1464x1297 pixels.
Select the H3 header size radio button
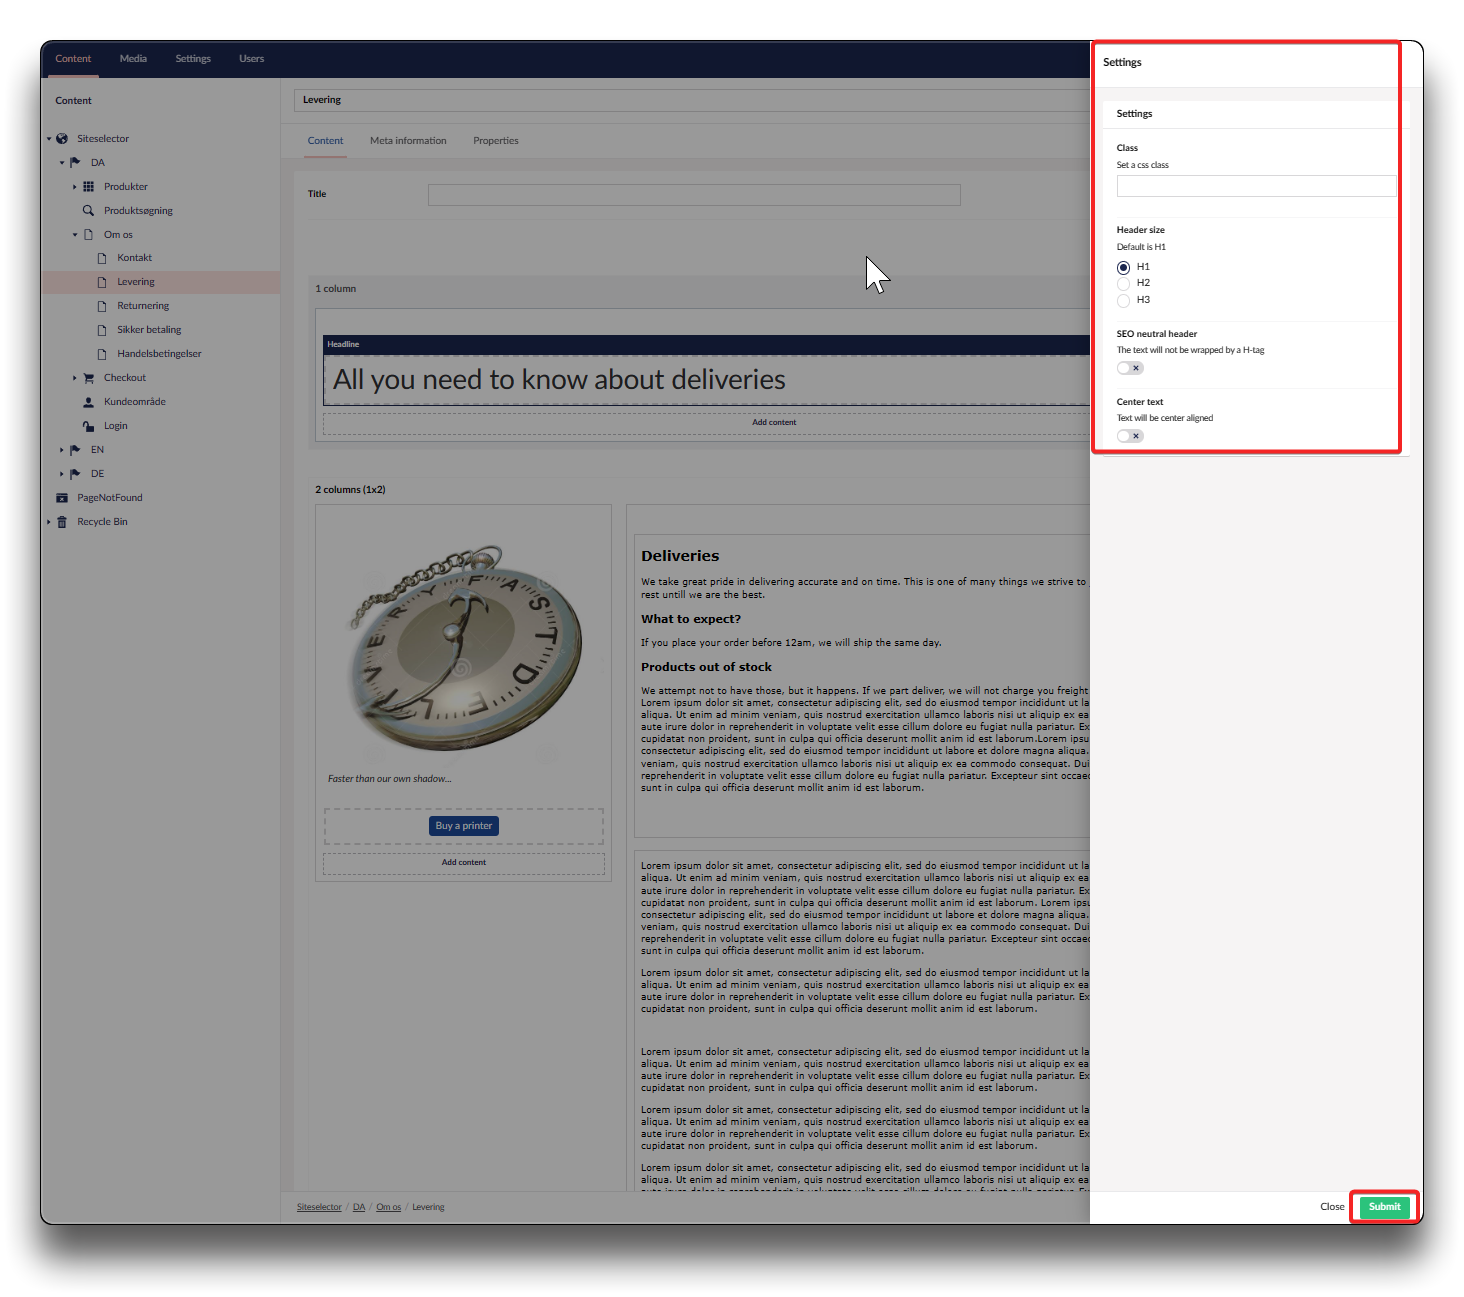1124,301
